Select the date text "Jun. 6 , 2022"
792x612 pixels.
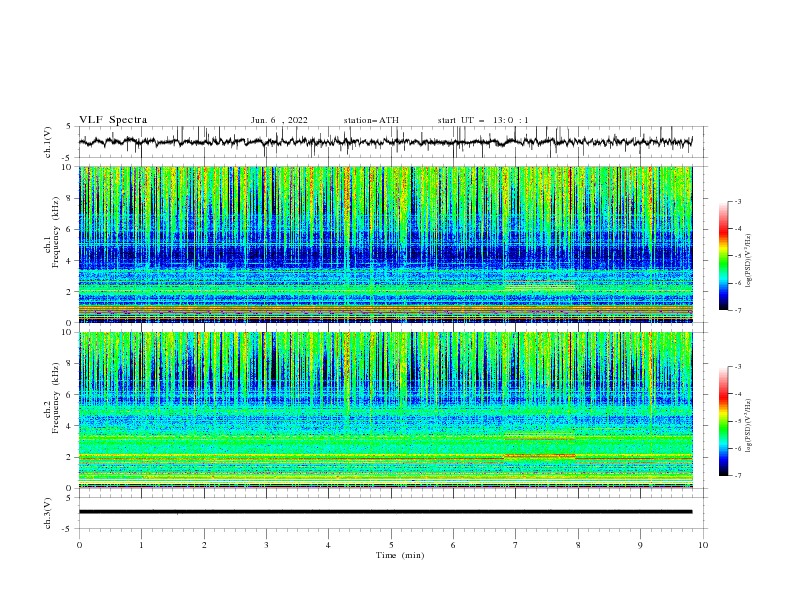pyautogui.click(x=279, y=120)
